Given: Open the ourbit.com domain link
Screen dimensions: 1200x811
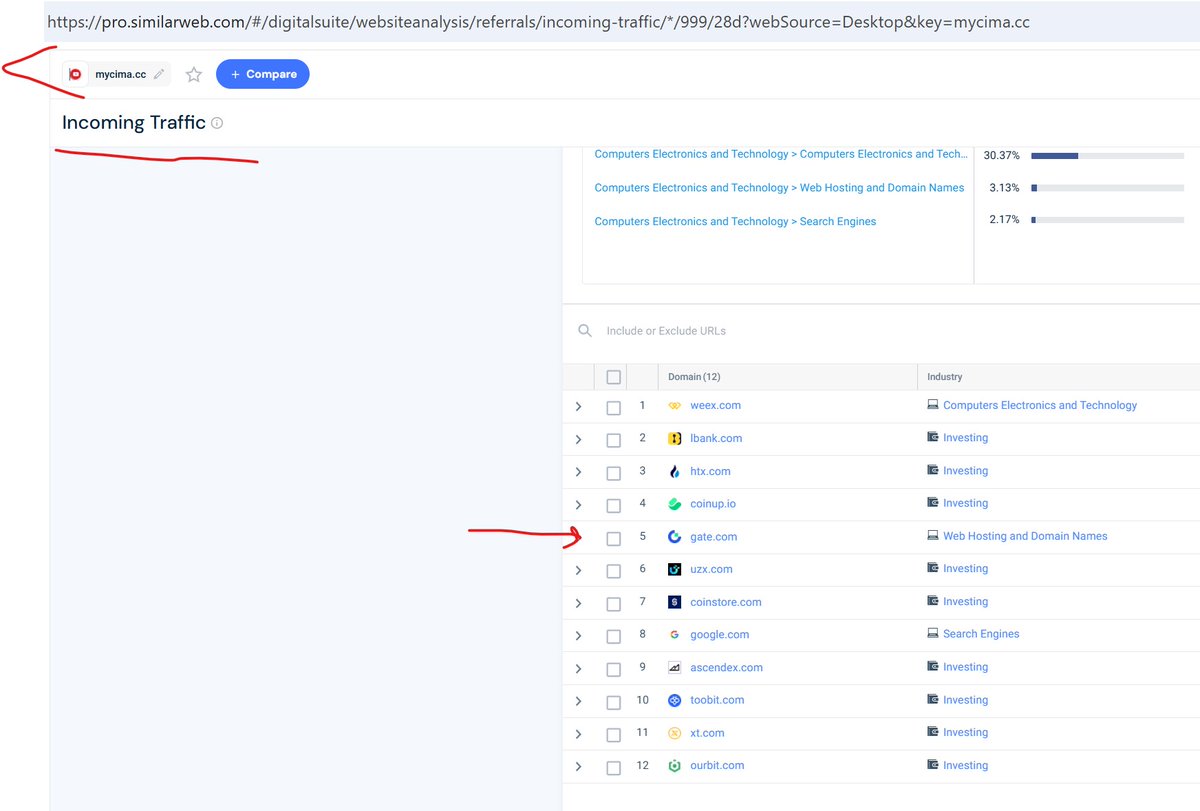Looking at the screenshot, I should coord(717,765).
